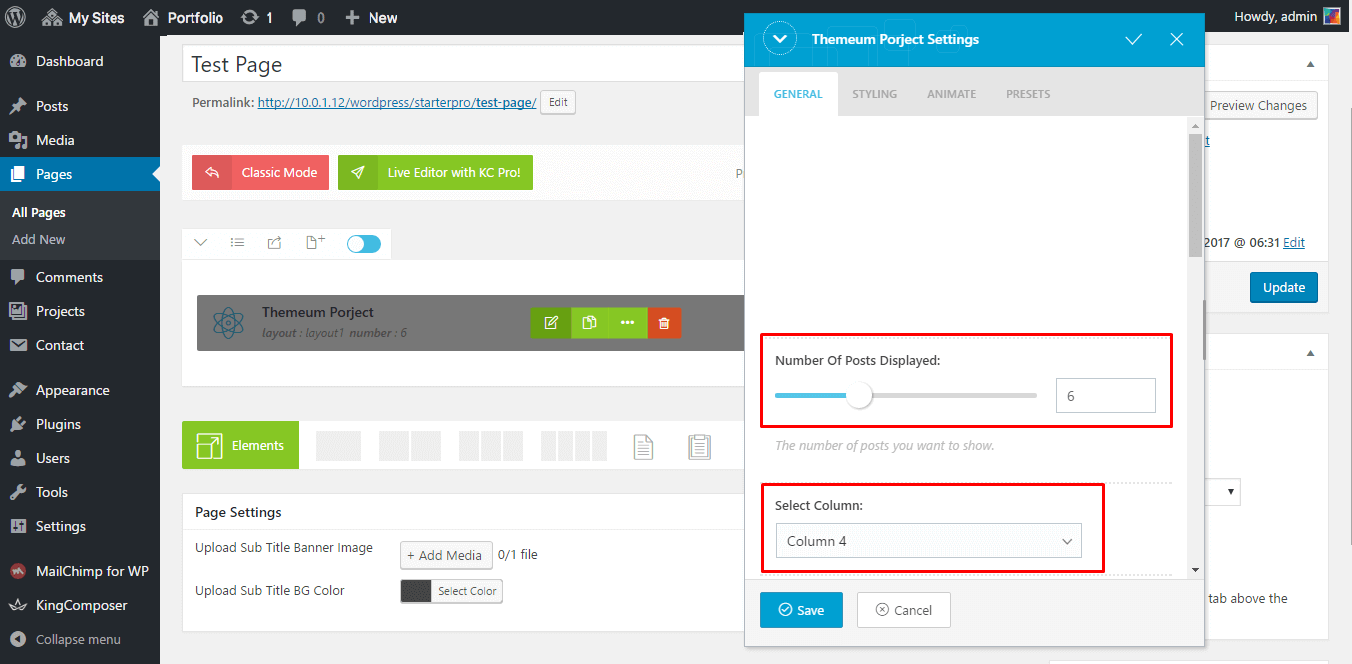The height and width of the screenshot is (664, 1352).
Task: Click the number of posts input field
Action: click(x=1106, y=396)
